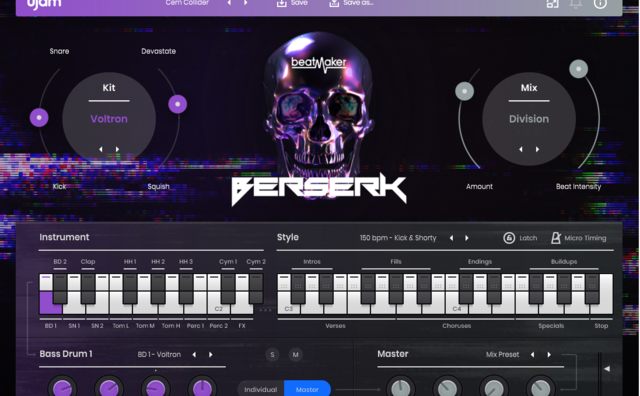640x396 pixels.
Task: Select previous Master Mix Preset arrow
Action: (533, 354)
